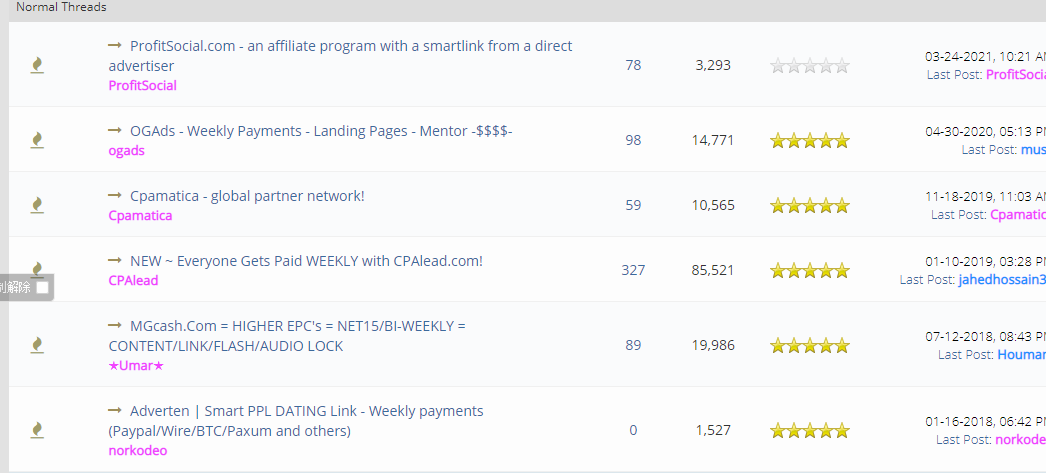The width and height of the screenshot is (1046, 473).
Task: Jump to first unread arrow on ProfitSocial.com thread
Action: tap(115, 45)
